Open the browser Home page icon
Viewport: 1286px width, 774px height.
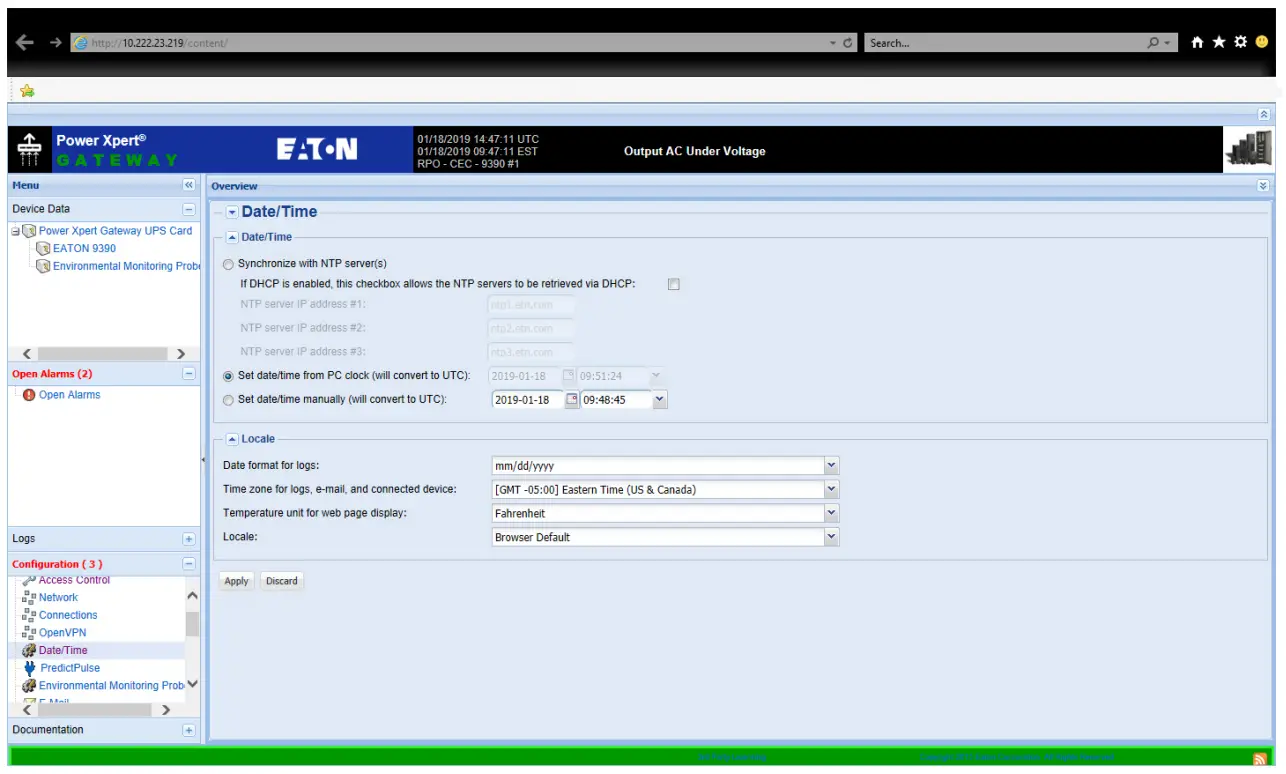(x=1198, y=42)
